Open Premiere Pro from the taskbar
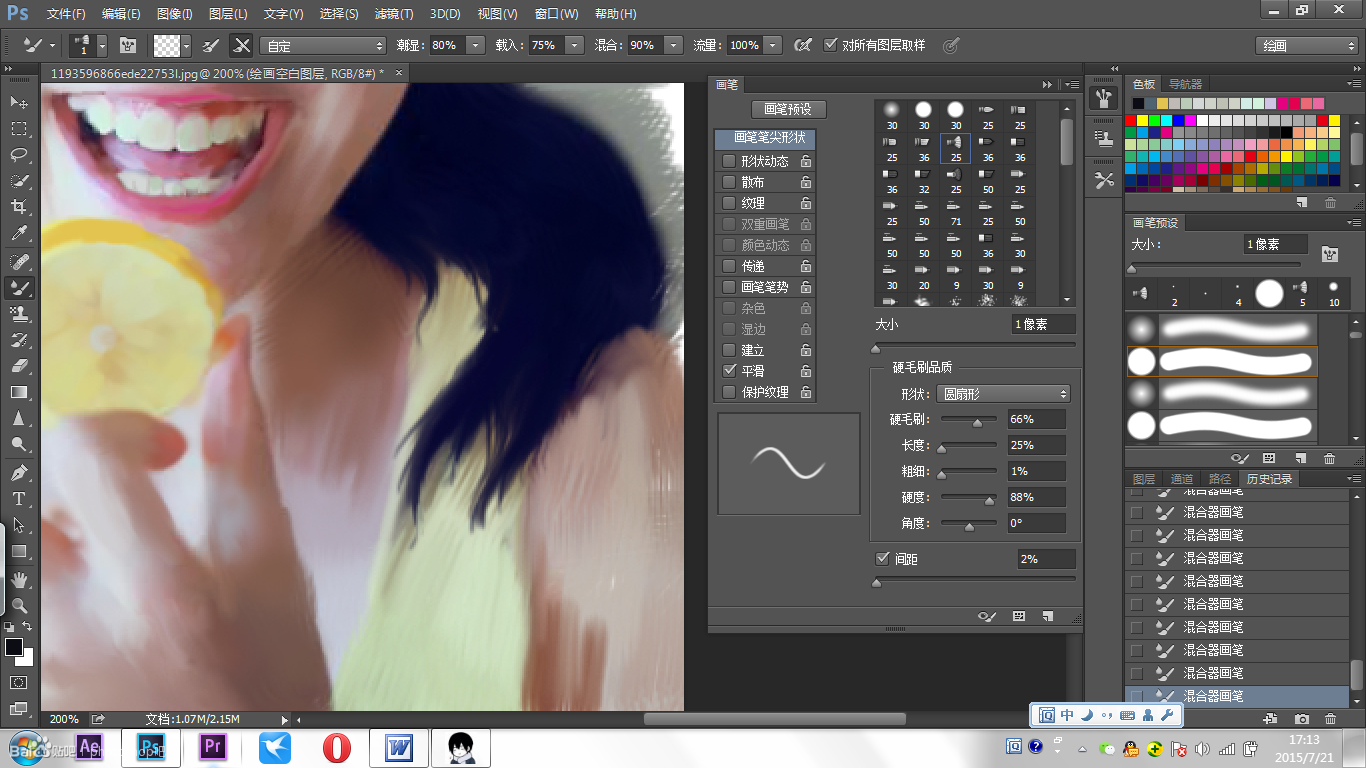 click(x=212, y=747)
